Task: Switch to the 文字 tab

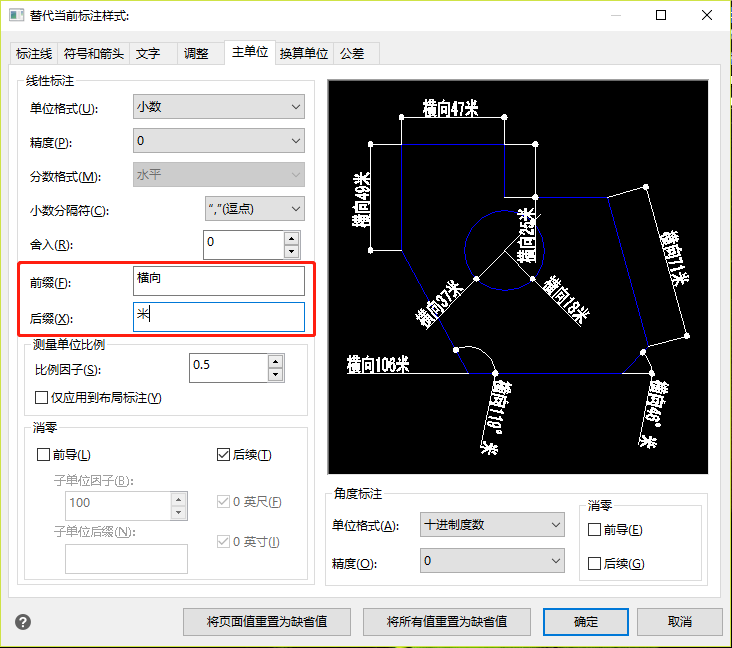Action: pos(153,54)
